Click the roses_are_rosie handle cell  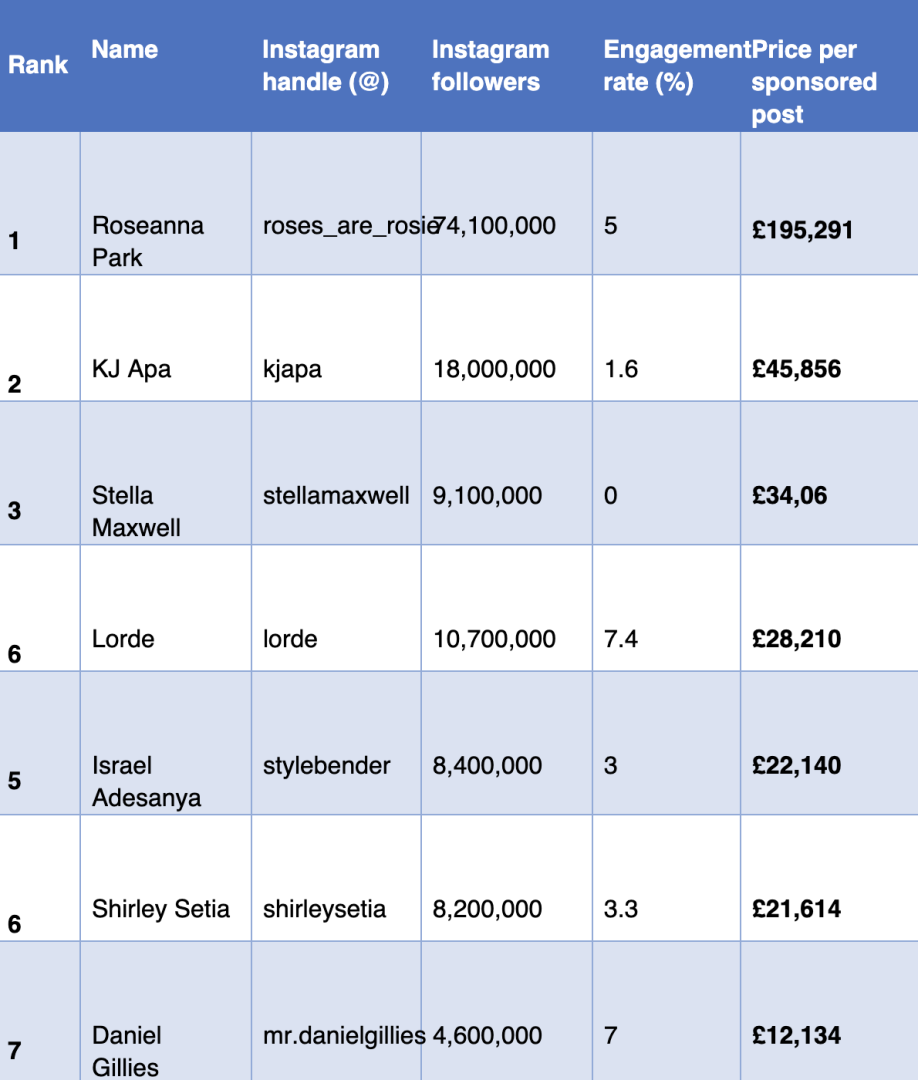point(336,203)
